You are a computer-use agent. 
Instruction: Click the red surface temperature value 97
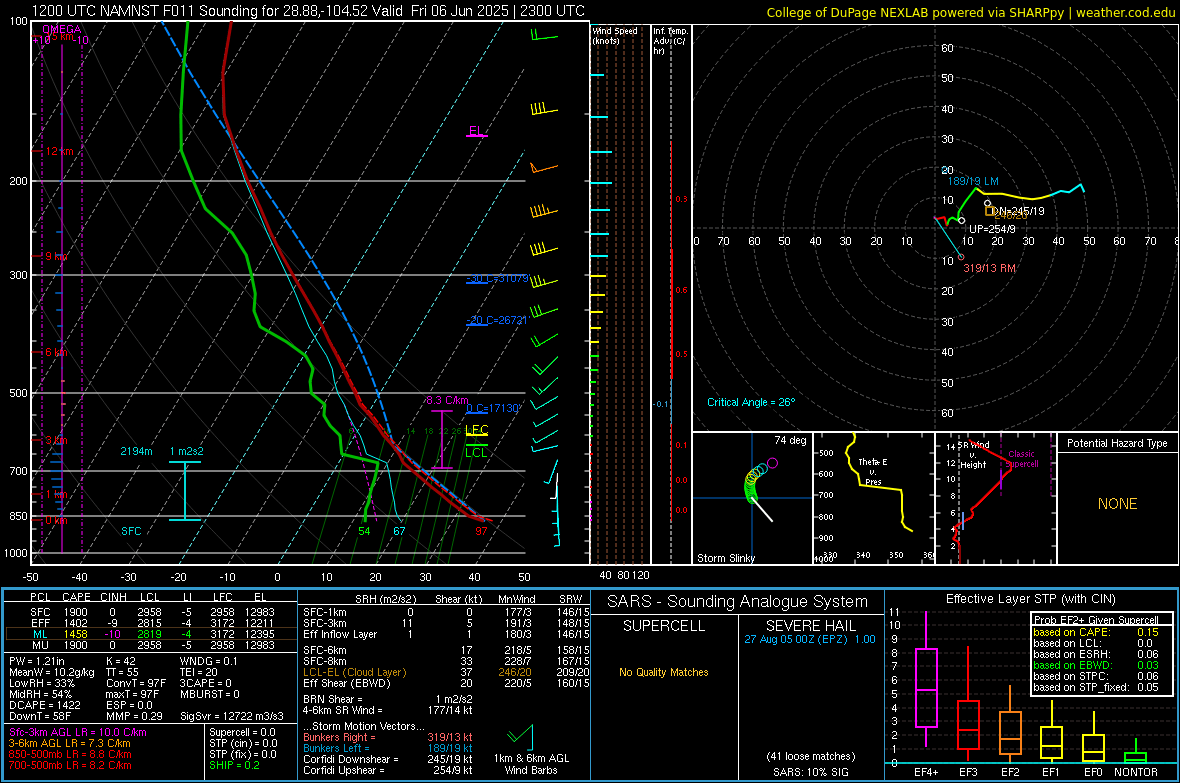[x=481, y=531]
